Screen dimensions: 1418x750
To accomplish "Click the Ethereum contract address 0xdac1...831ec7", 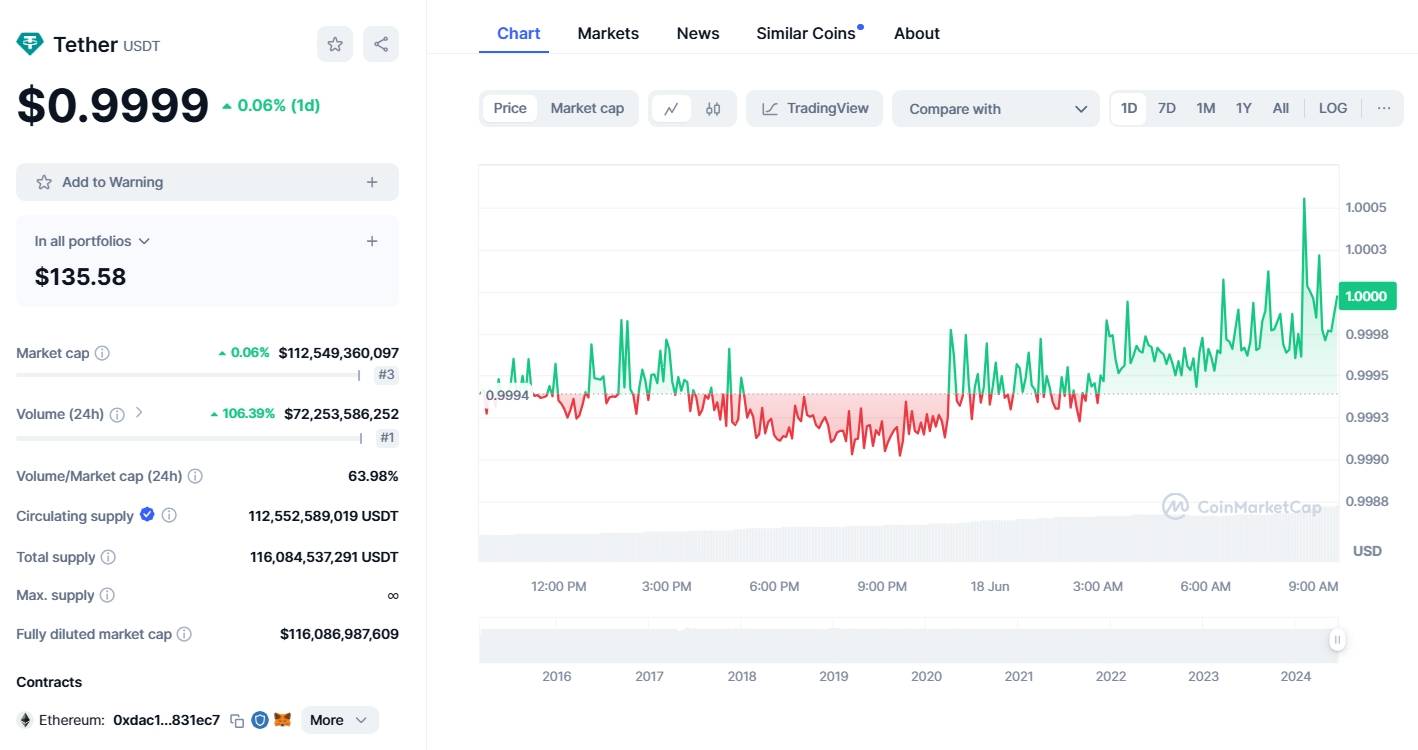I will tap(166, 720).
